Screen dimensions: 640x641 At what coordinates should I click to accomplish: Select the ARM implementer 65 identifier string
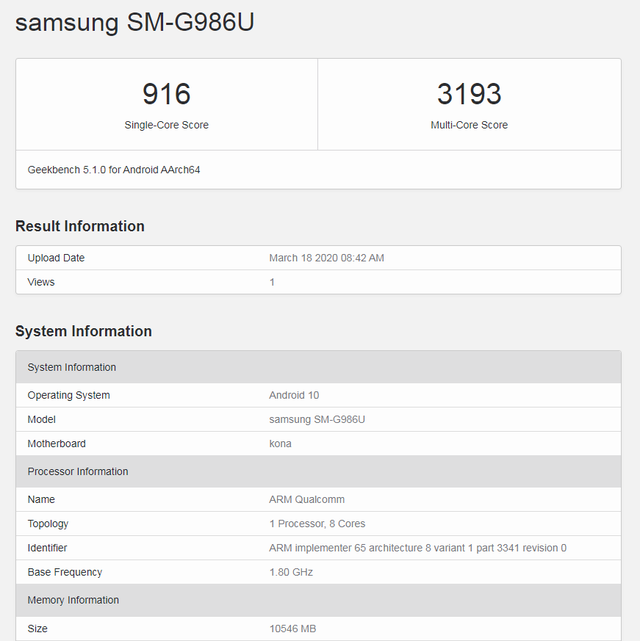point(418,548)
